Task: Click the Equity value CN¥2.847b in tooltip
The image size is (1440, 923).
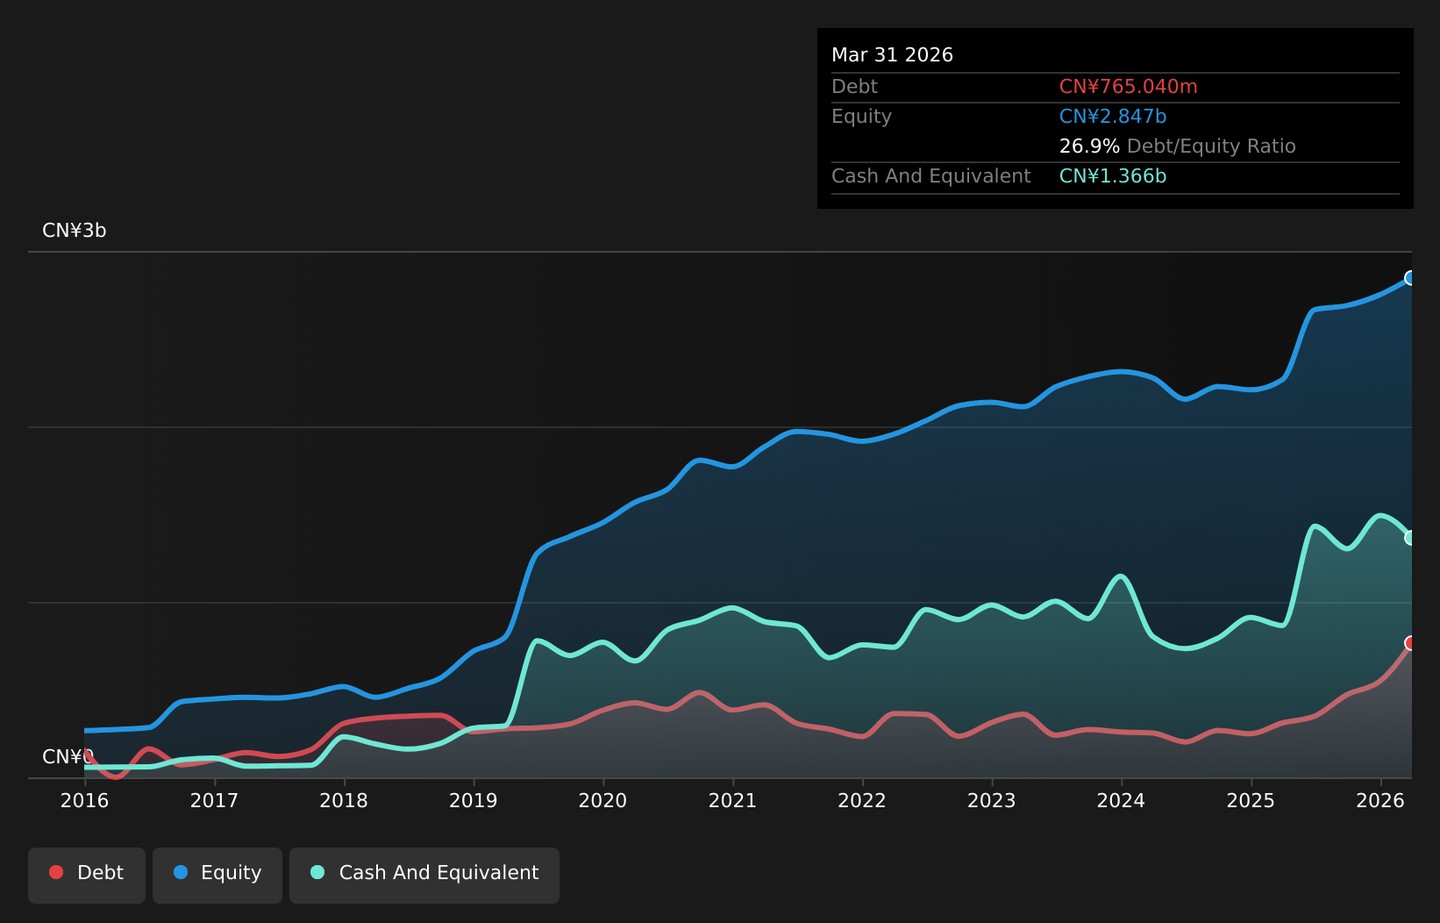Action: point(1113,117)
